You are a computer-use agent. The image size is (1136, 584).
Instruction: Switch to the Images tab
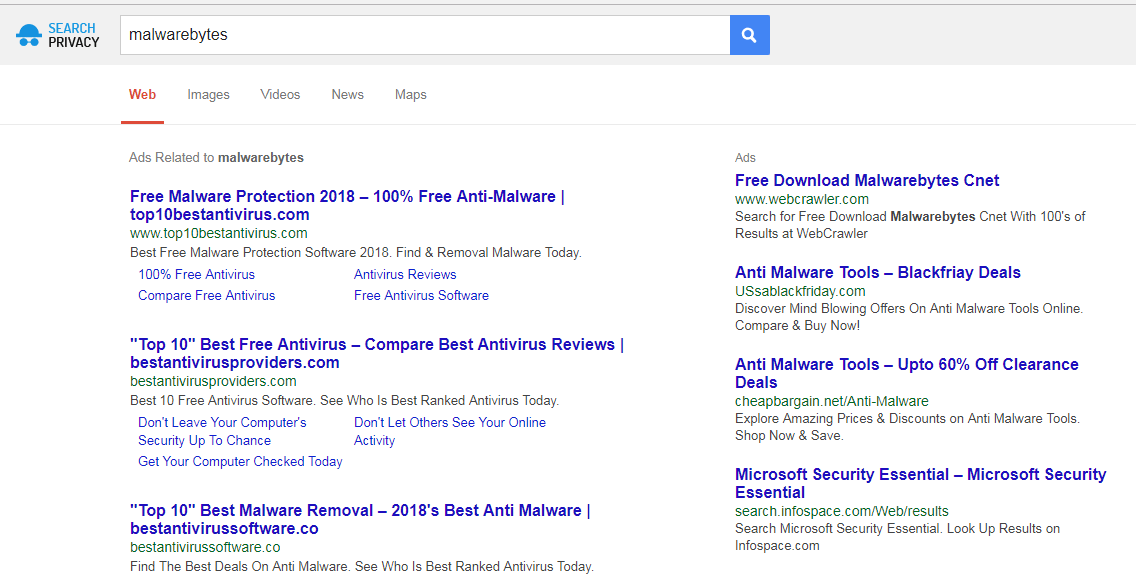point(208,94)
